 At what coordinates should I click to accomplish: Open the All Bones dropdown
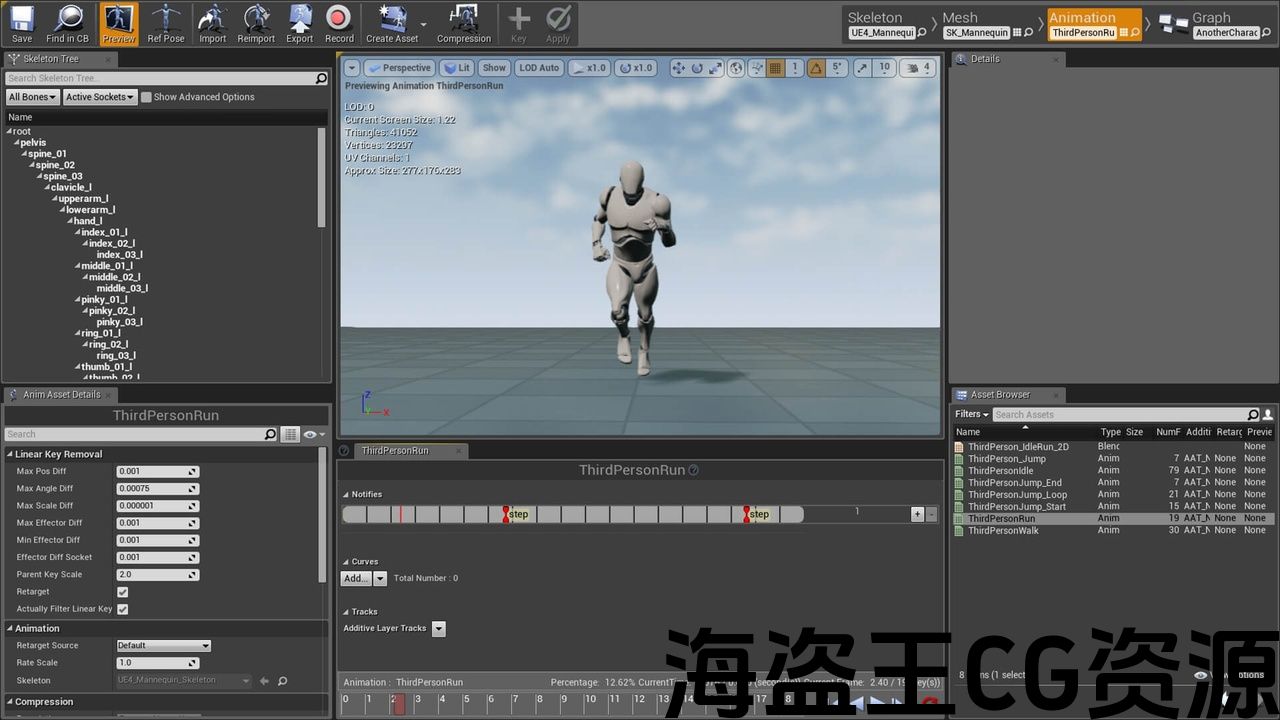tap(33, 97)
